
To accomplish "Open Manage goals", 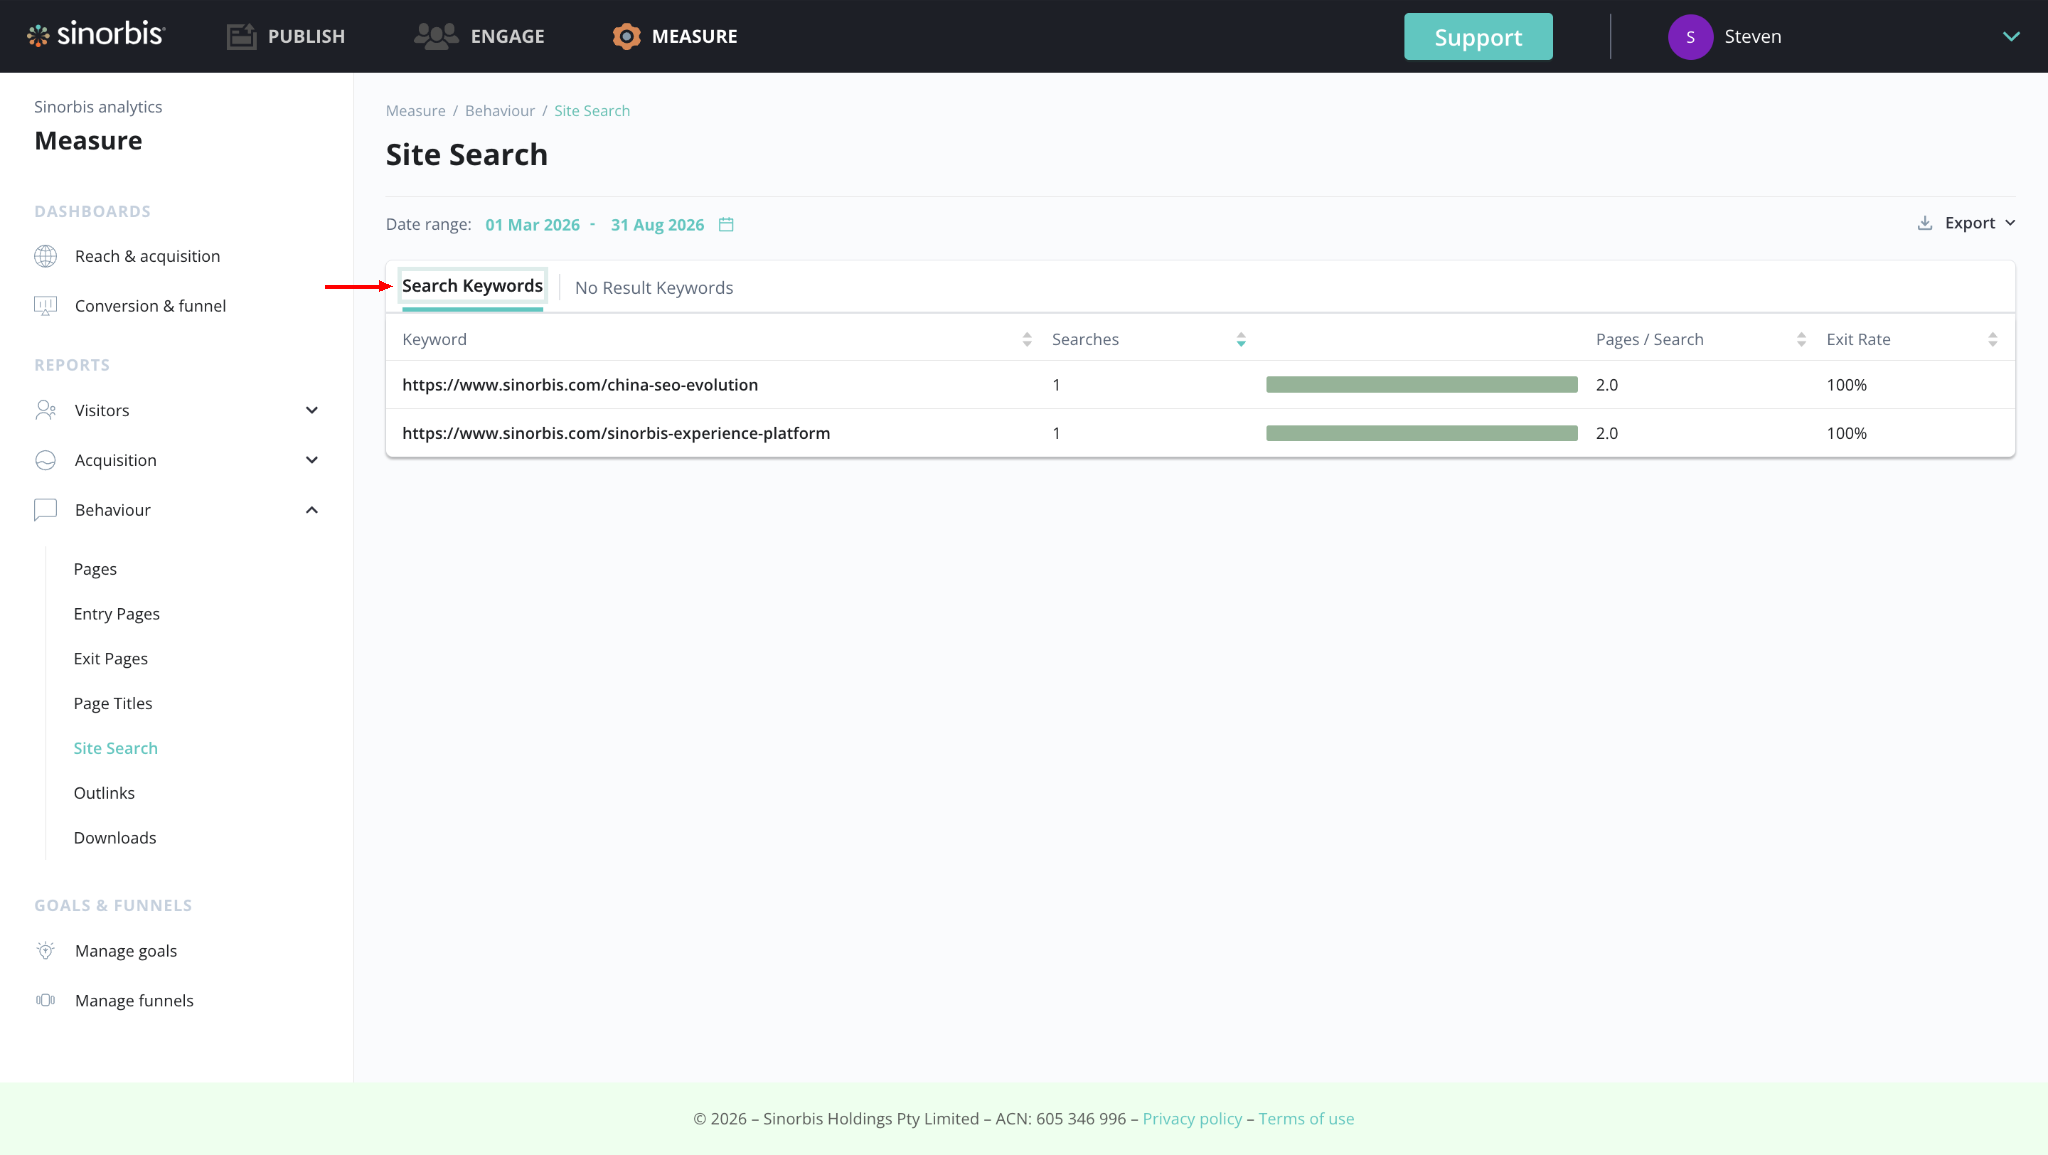I will pos(126,951).
